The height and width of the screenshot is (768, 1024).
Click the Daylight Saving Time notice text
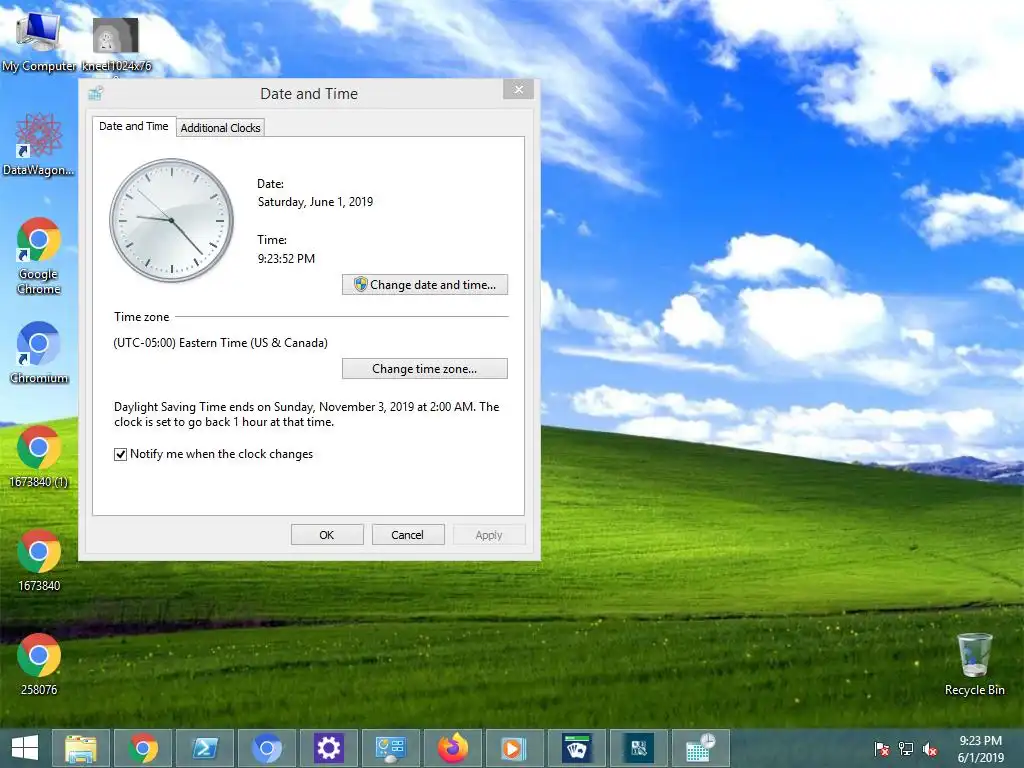[307, 415]
